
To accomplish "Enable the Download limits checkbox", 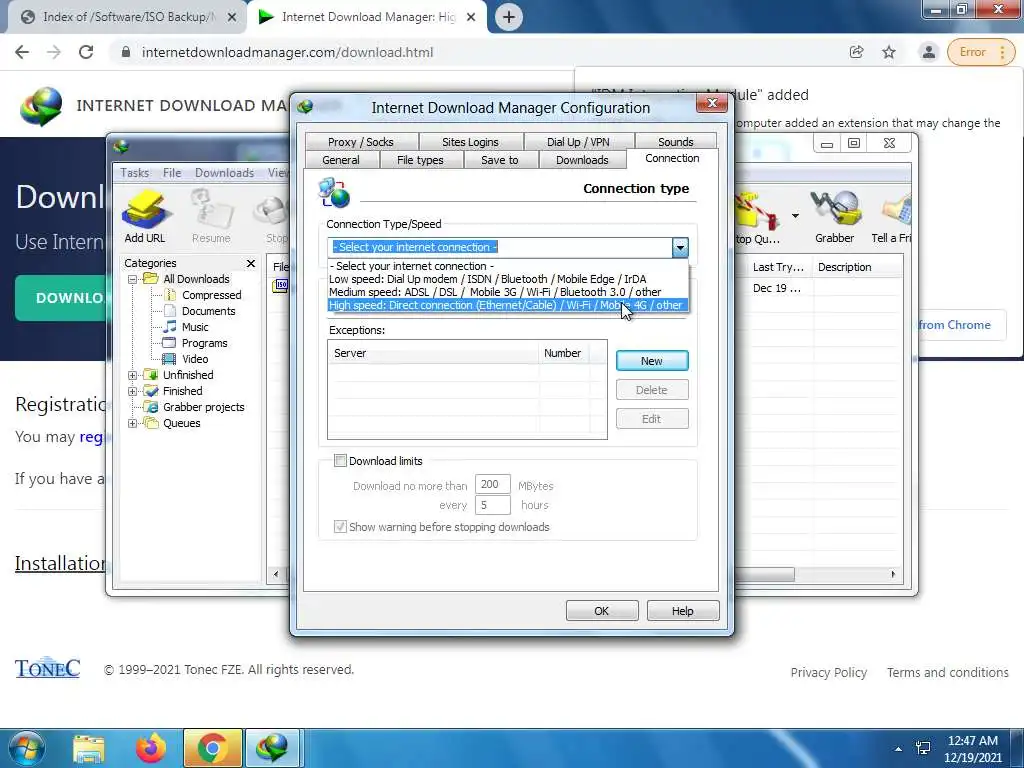I will tap(340, 461).
